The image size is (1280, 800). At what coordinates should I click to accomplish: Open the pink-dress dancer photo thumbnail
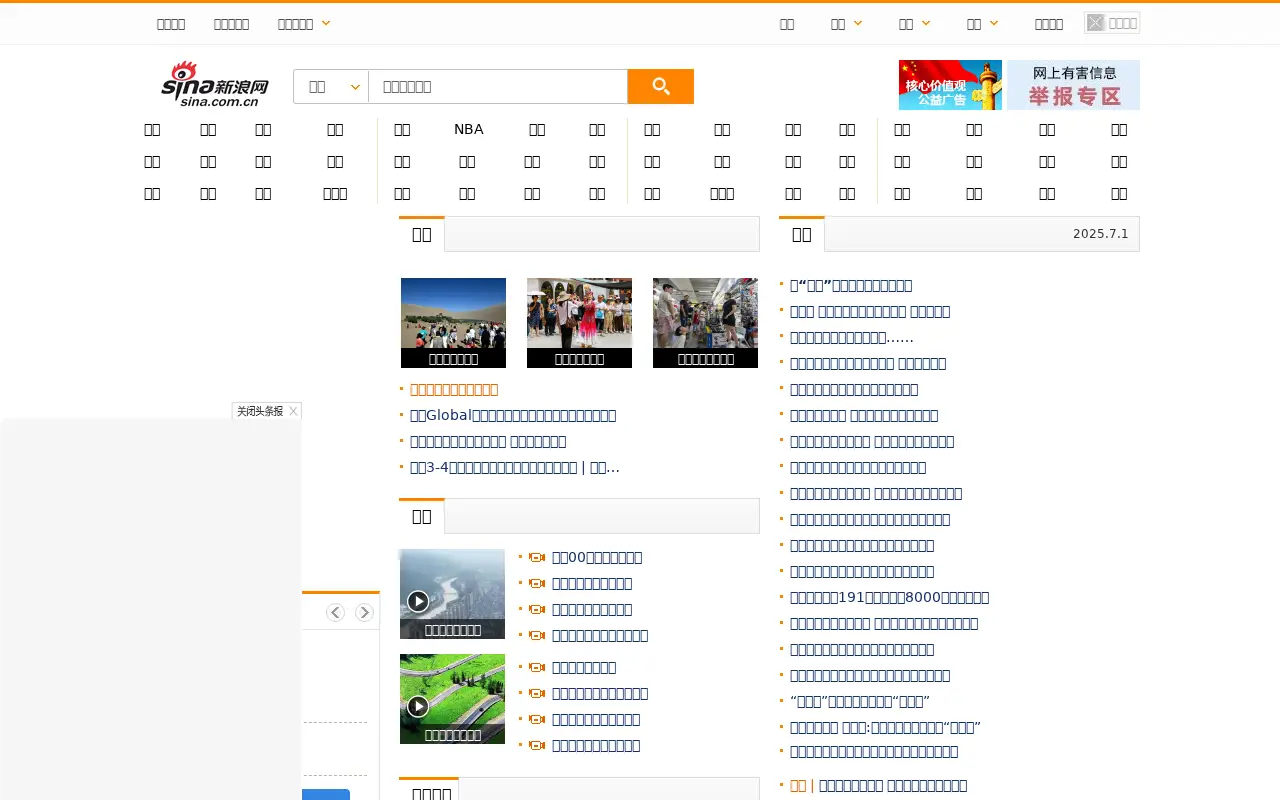point(579,323)
